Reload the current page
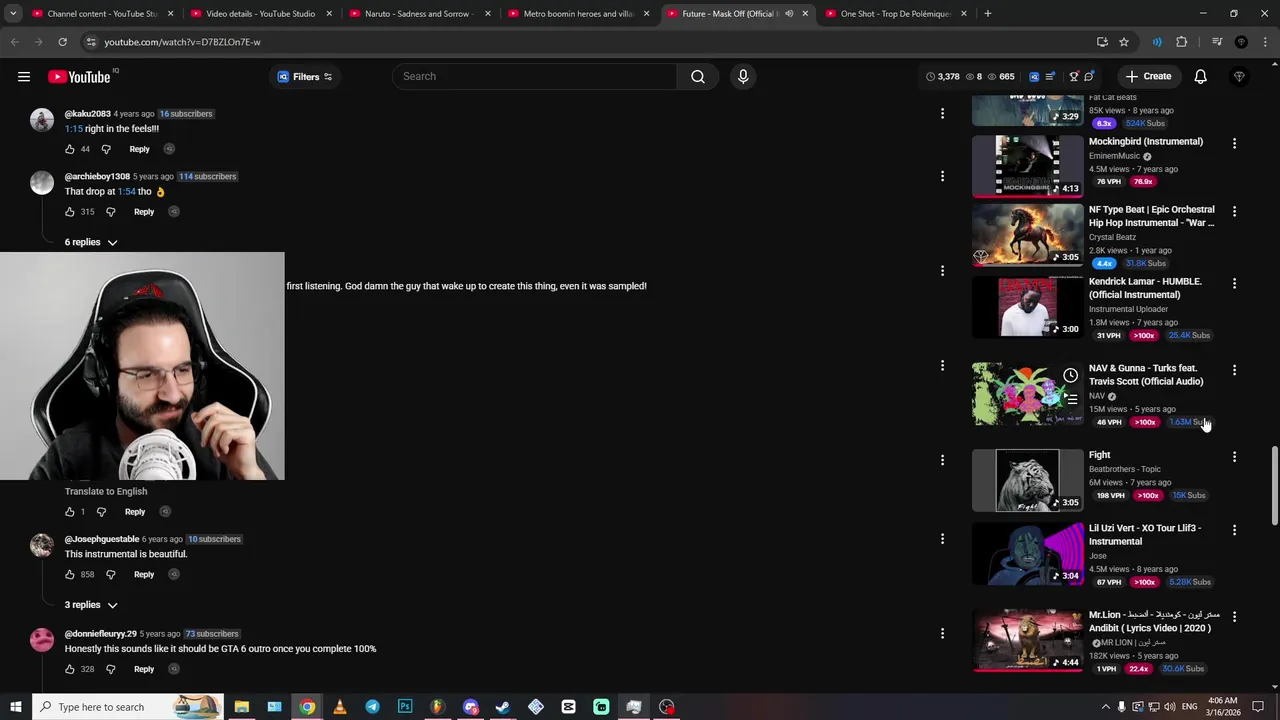 tap(62, 42)
